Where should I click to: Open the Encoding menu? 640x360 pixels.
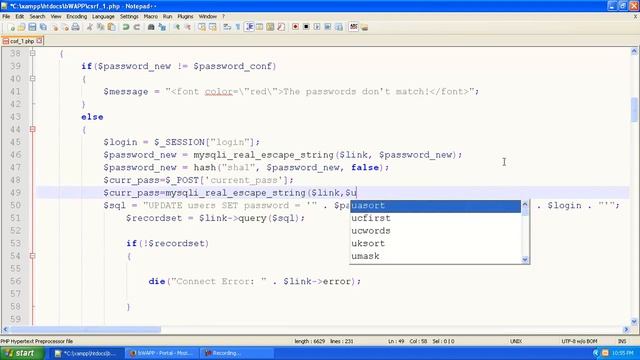pos(77,16)
